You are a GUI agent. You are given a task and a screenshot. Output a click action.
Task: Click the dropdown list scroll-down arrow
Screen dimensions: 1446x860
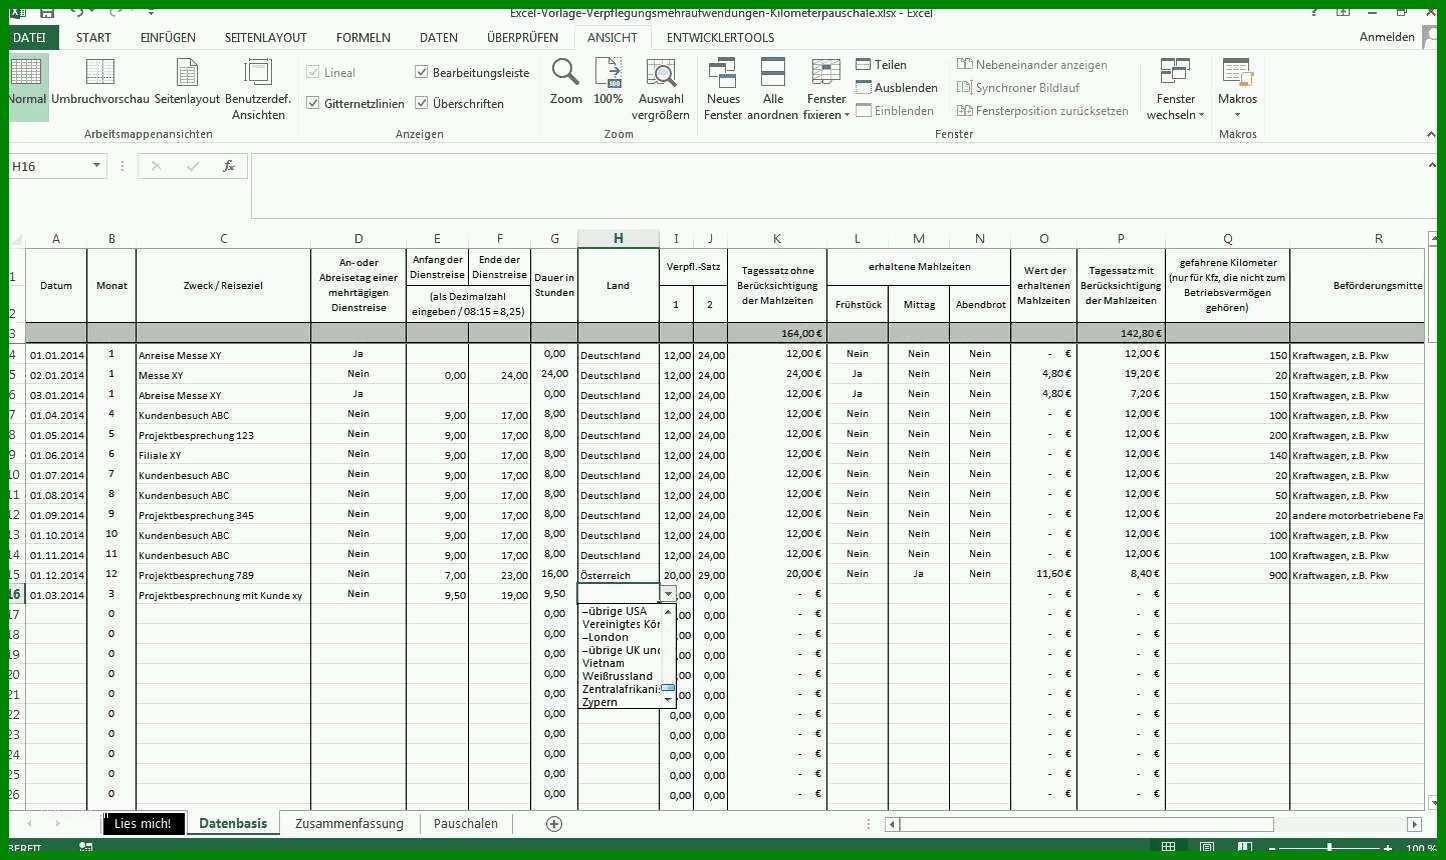tap(668, 701)
